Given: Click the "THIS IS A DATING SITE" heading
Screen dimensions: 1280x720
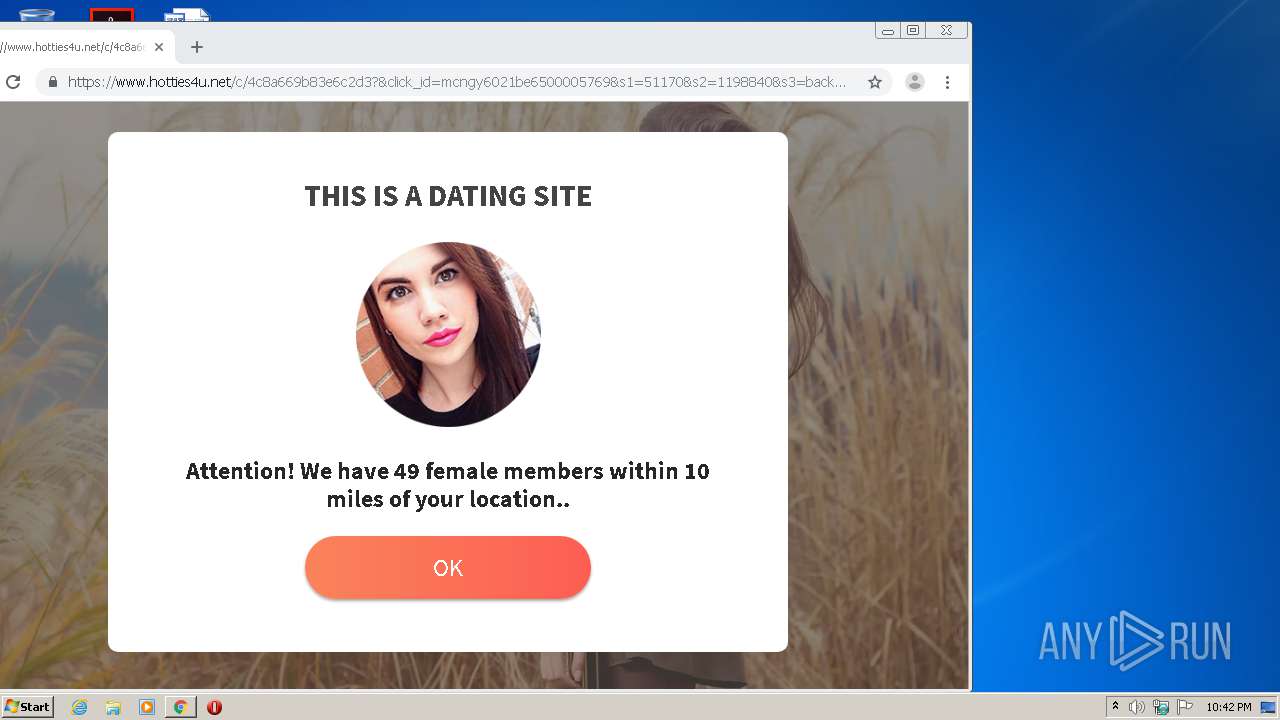Looking at the screenshot, I should click(448, 196).
